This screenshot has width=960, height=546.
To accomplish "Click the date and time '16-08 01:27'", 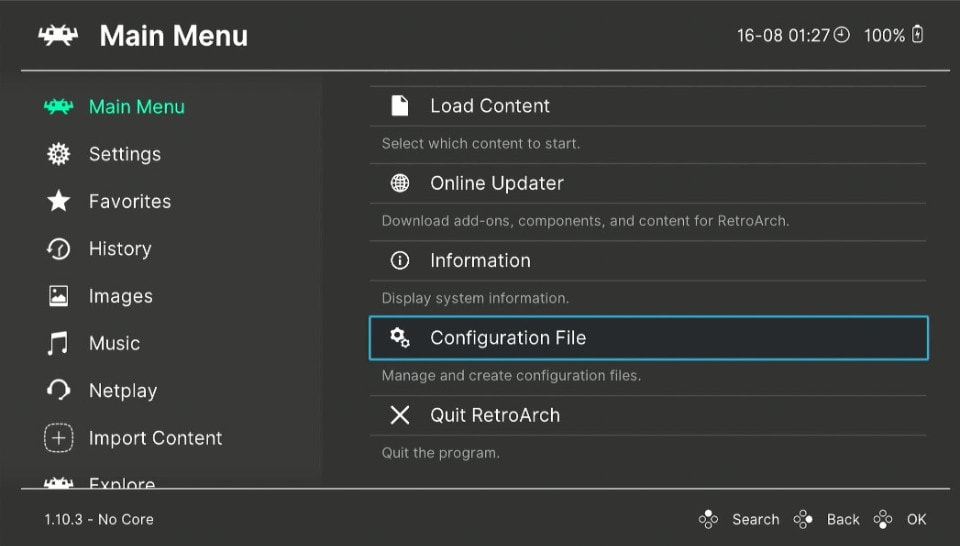I will click(783, 36).
